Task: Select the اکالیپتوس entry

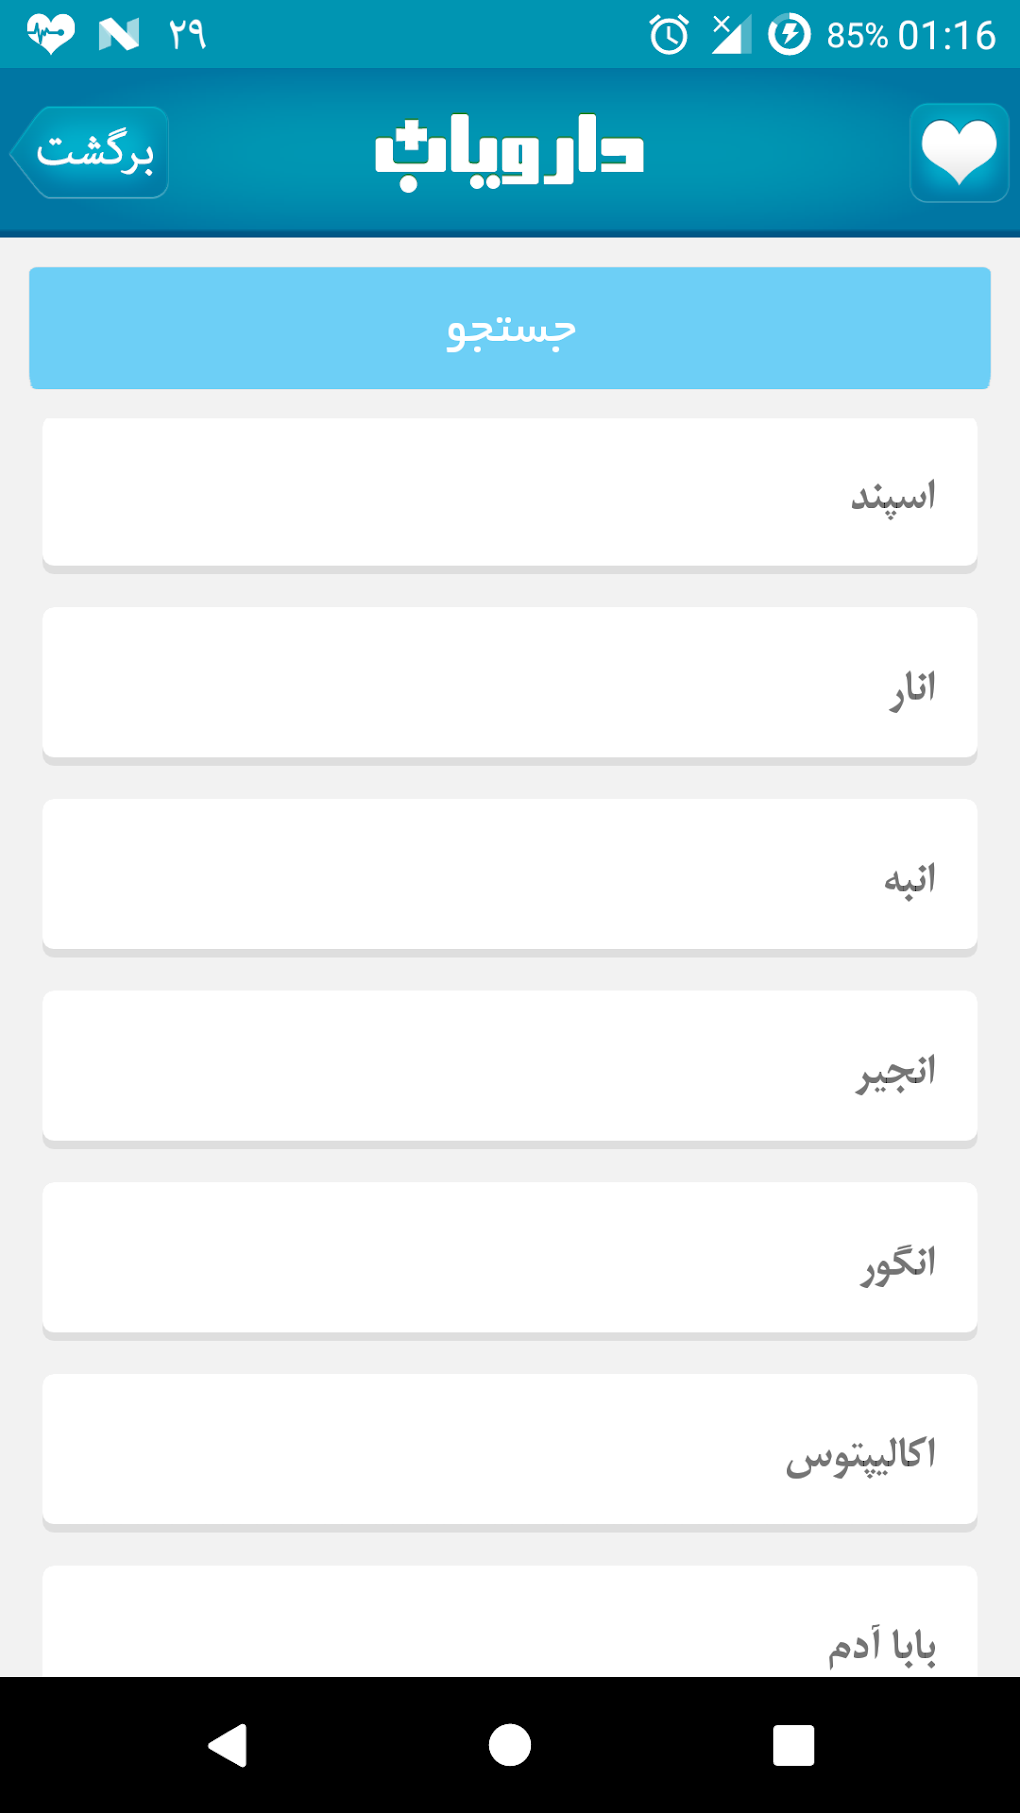Action: [510, 1450]
